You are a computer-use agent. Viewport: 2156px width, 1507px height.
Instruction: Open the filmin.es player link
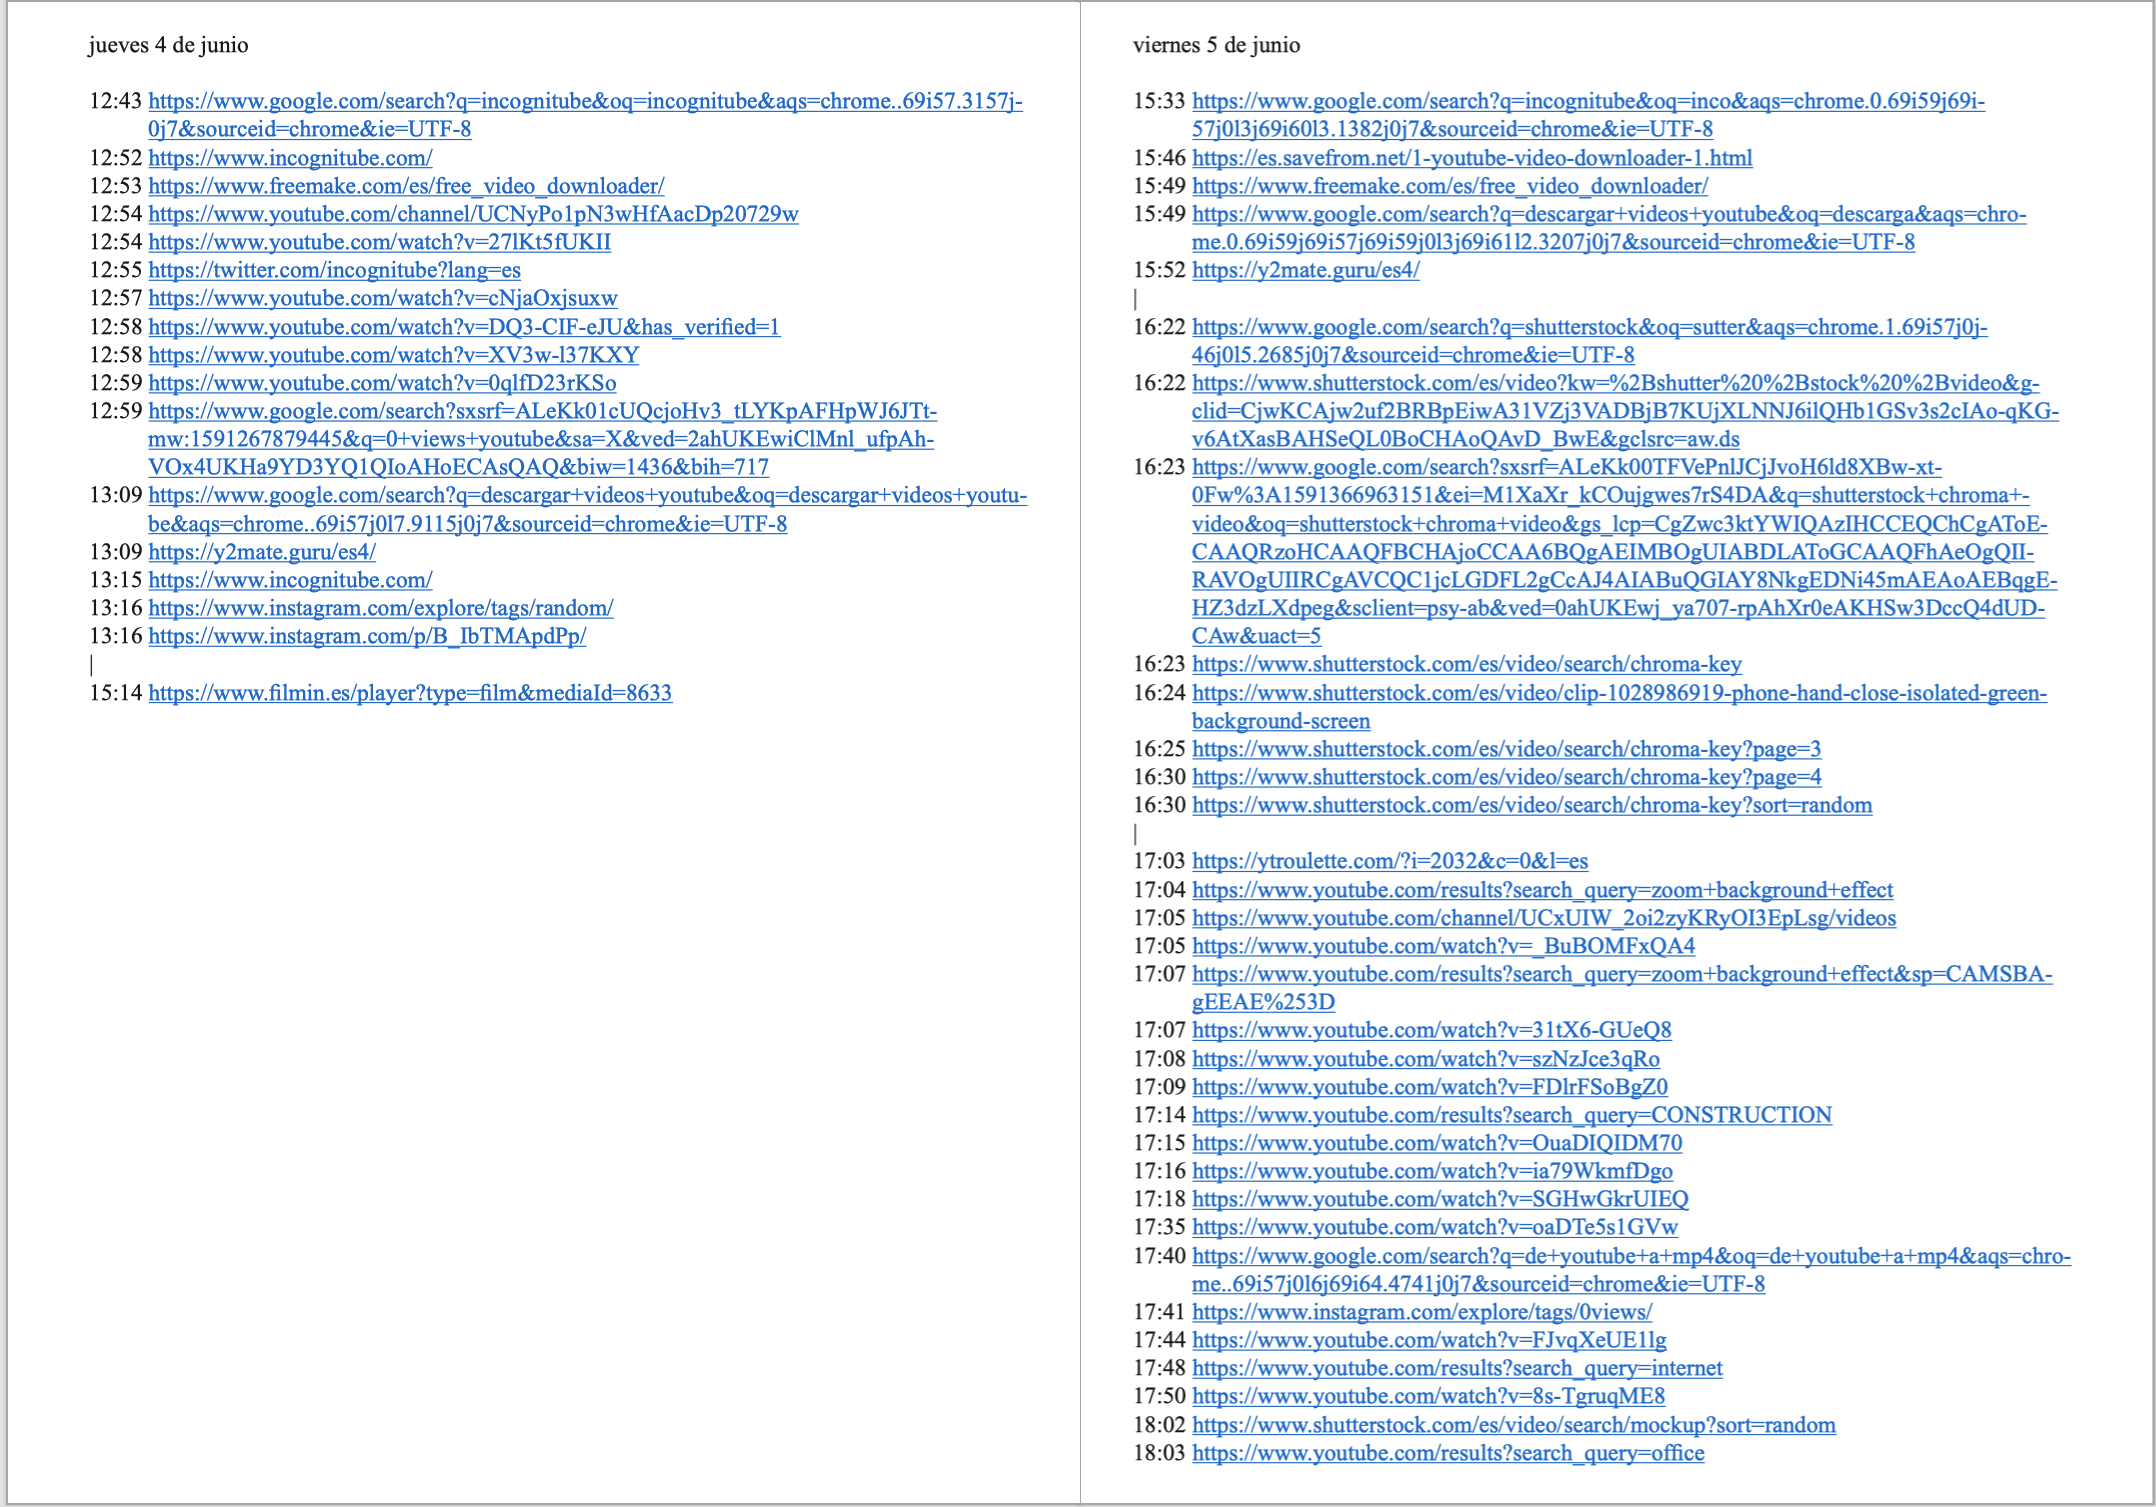click(x=410, y=693)
